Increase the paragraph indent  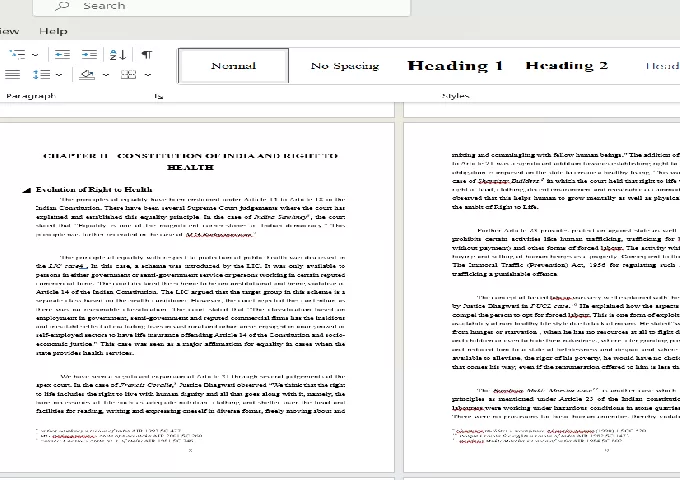click(89, 54)
